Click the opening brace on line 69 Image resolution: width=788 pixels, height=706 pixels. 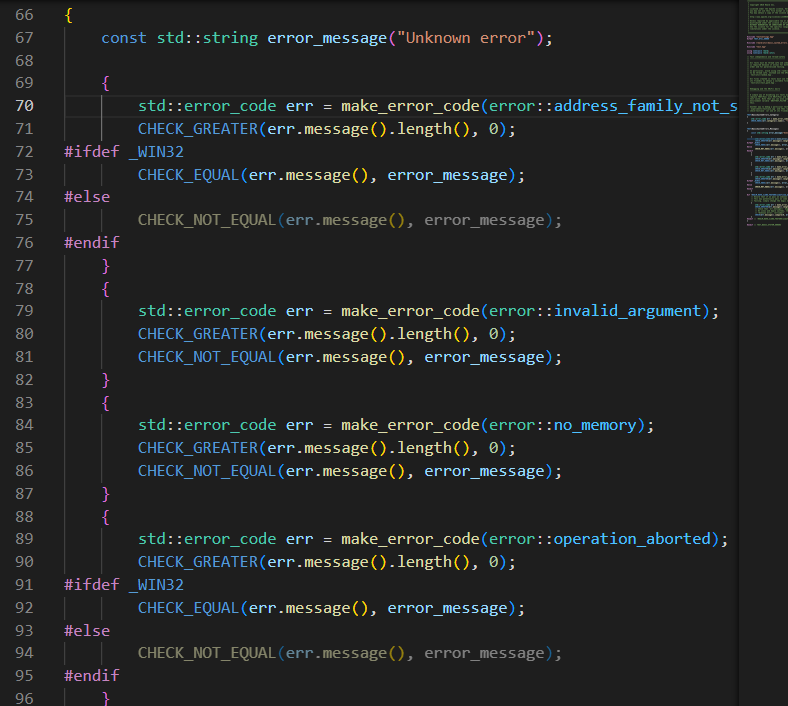(106, 83)
